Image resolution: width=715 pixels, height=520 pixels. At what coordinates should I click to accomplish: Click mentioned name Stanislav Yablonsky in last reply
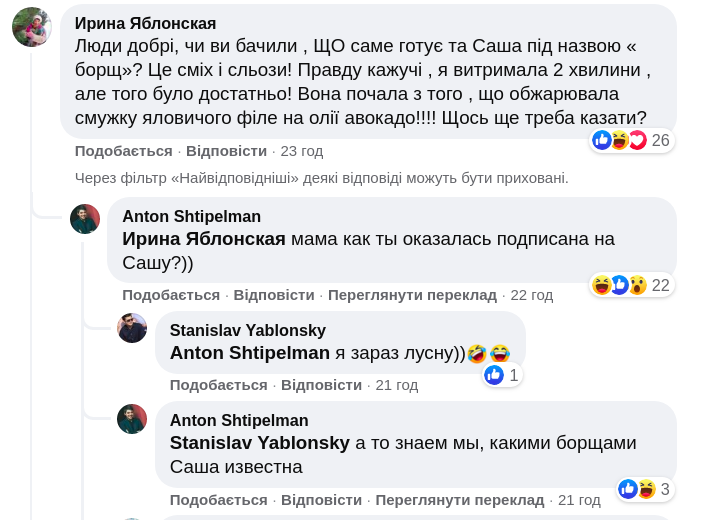pos(260,442)
